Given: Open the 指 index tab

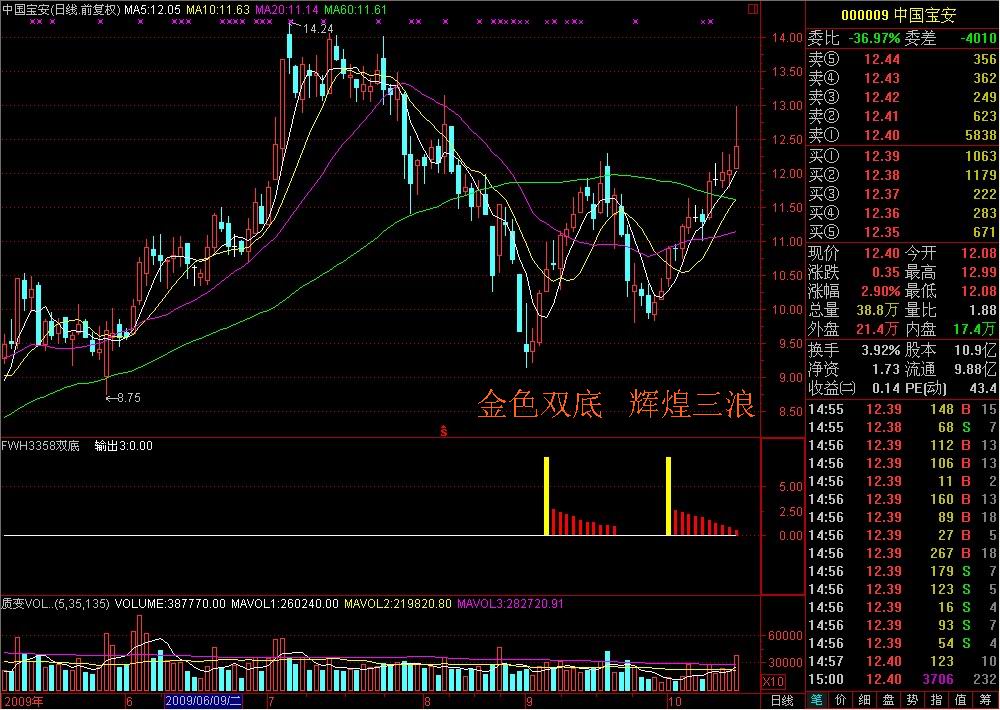Looking at the screenshot, I should pyautogui.click(x=937, y=700).
